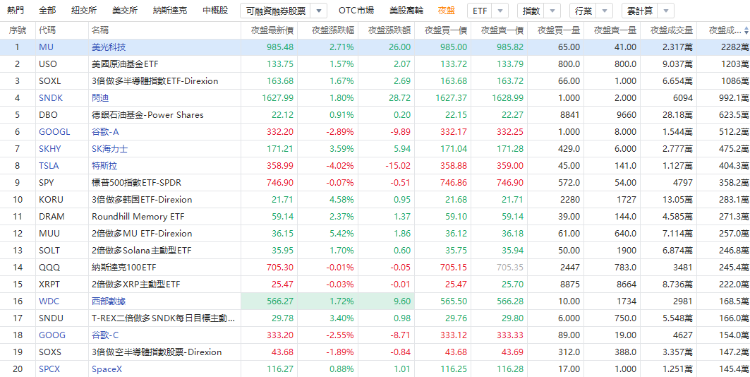
Task: Open the MU stock code link
Action: 44,47
